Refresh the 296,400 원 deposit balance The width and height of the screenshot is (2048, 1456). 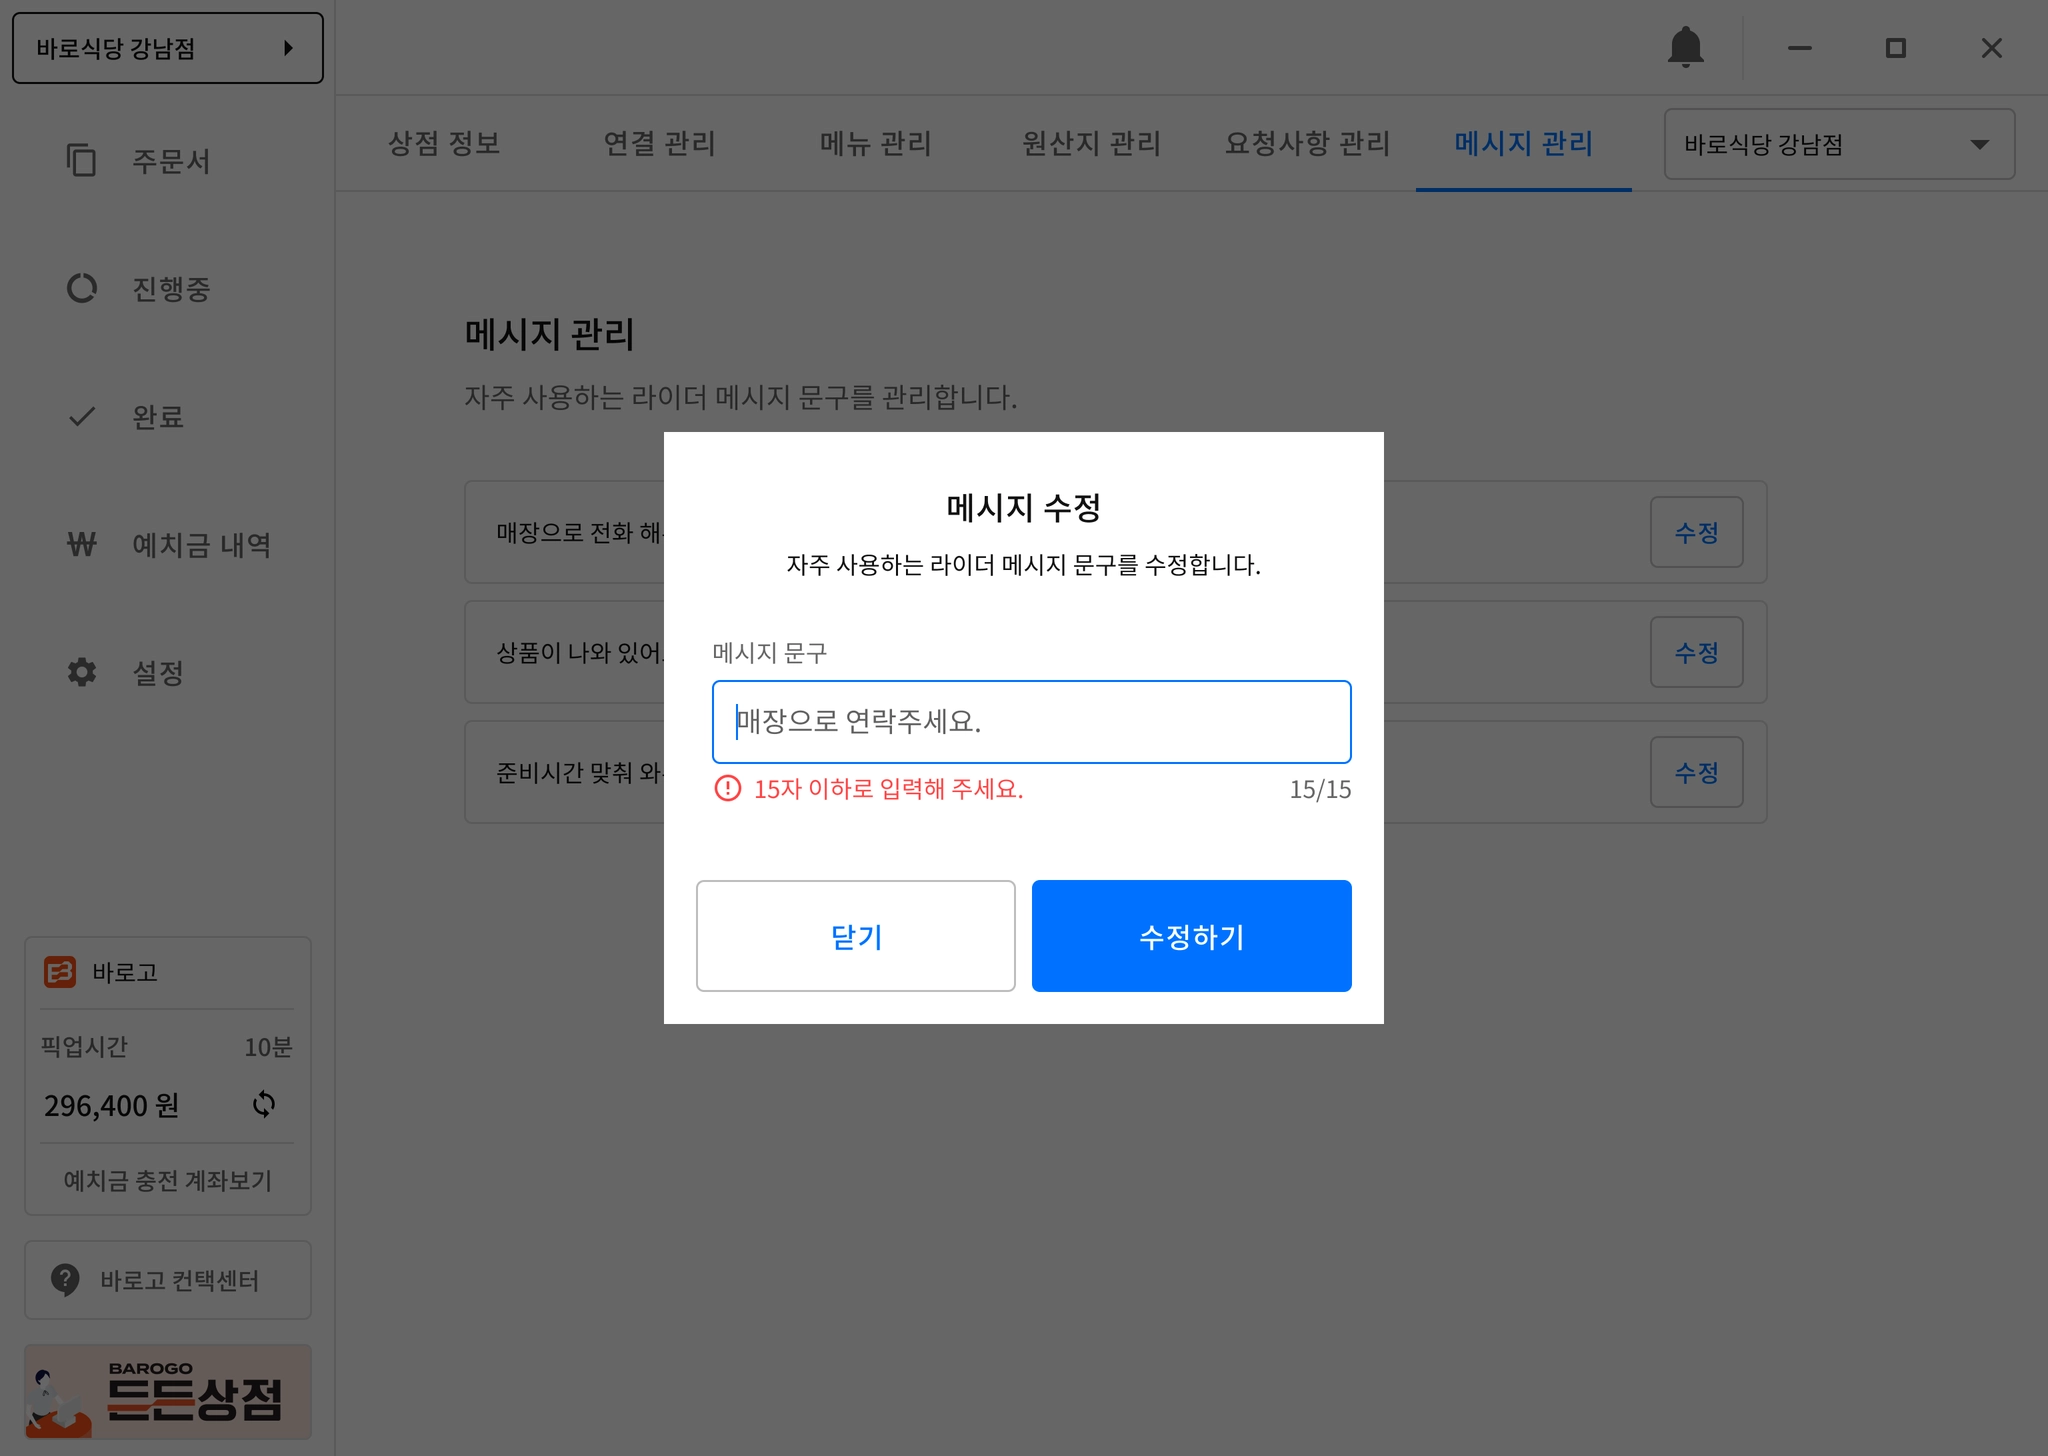264,1104
